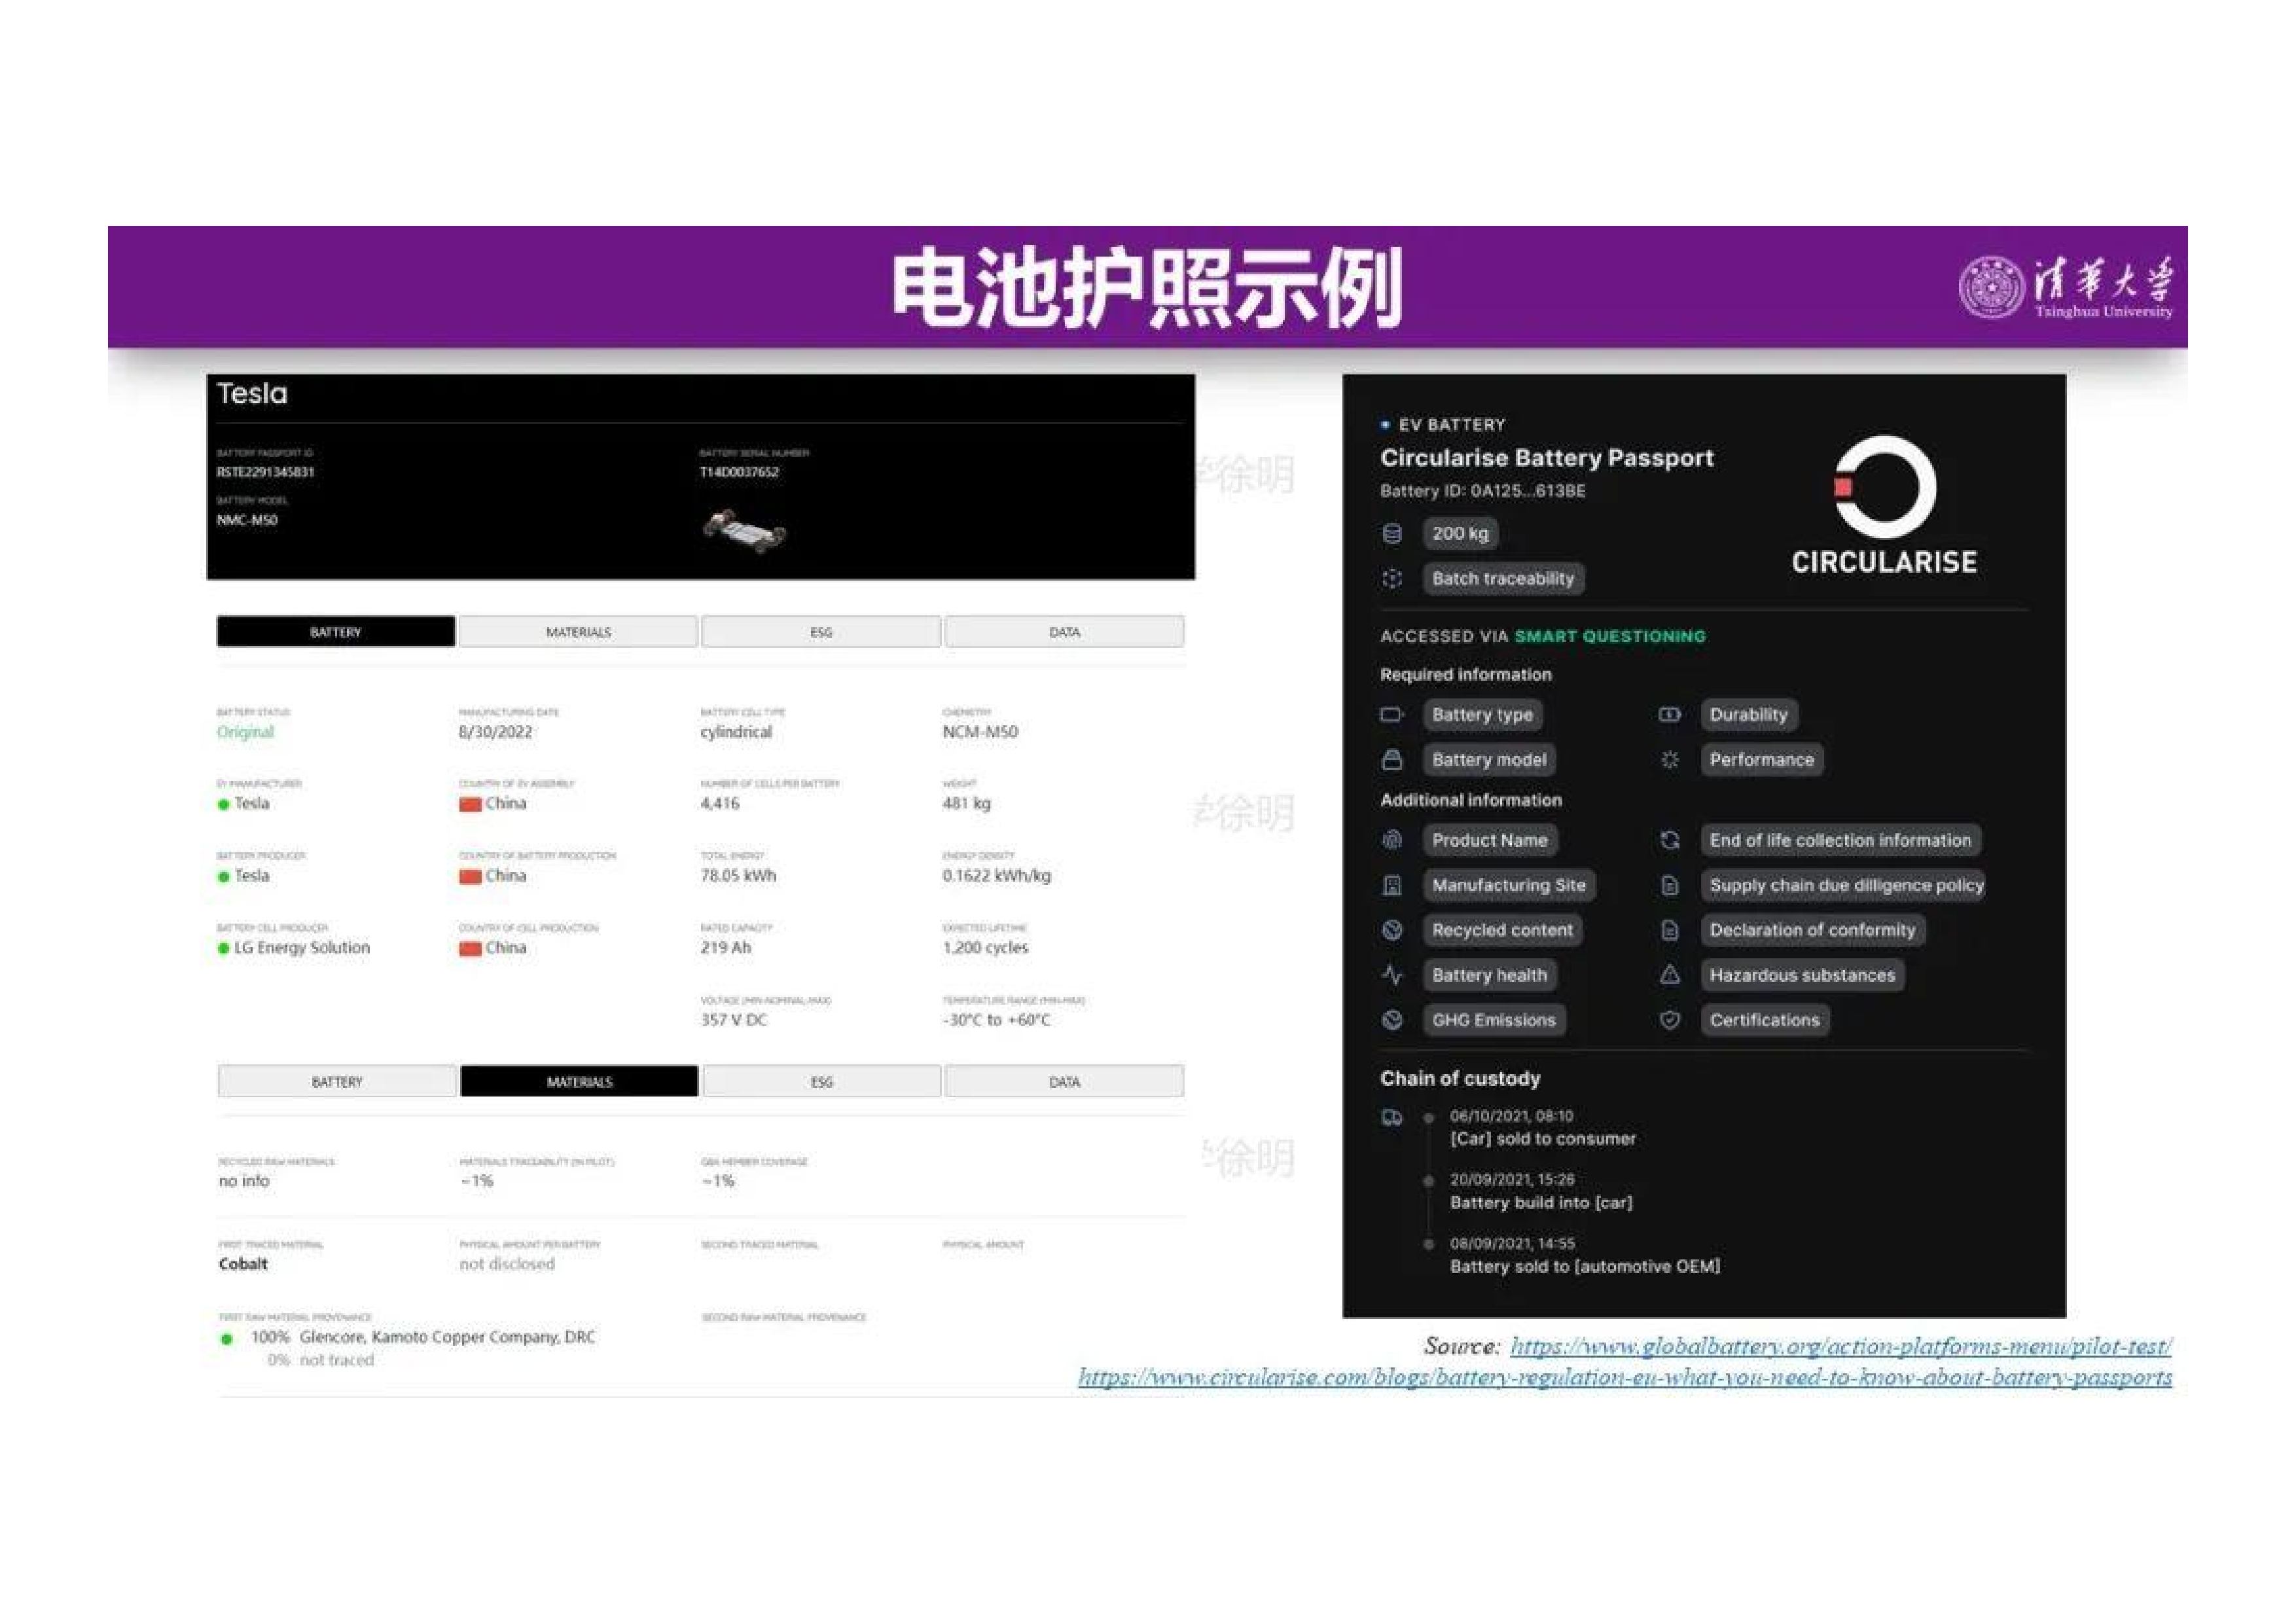
Task: Click the Durability icon
Action: [1669, 714]
